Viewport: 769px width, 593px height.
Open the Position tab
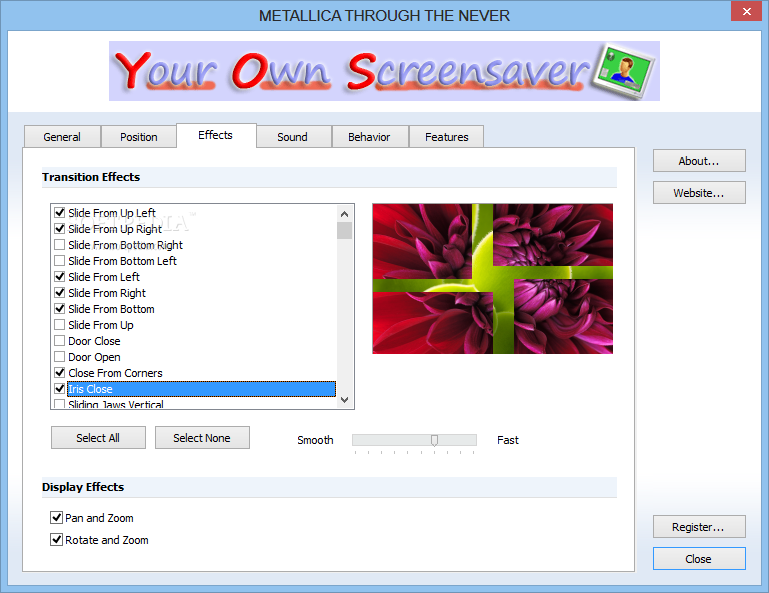(x=139, y=137)
